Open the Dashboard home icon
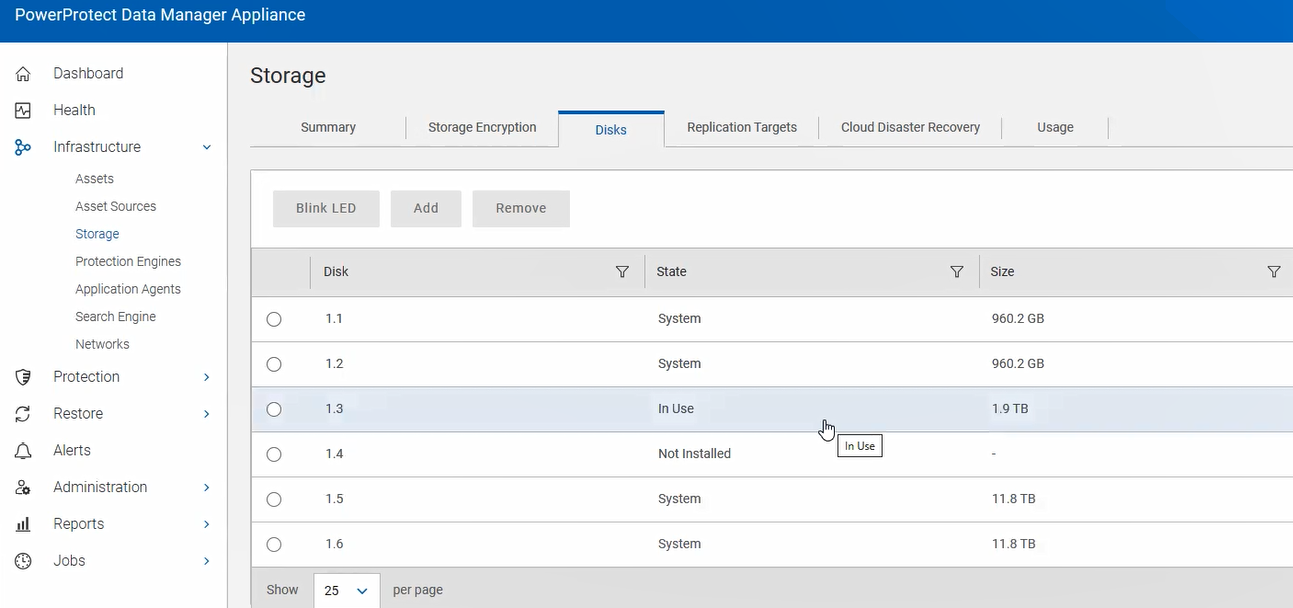The image size is (1293, 608). click(22, 73)
